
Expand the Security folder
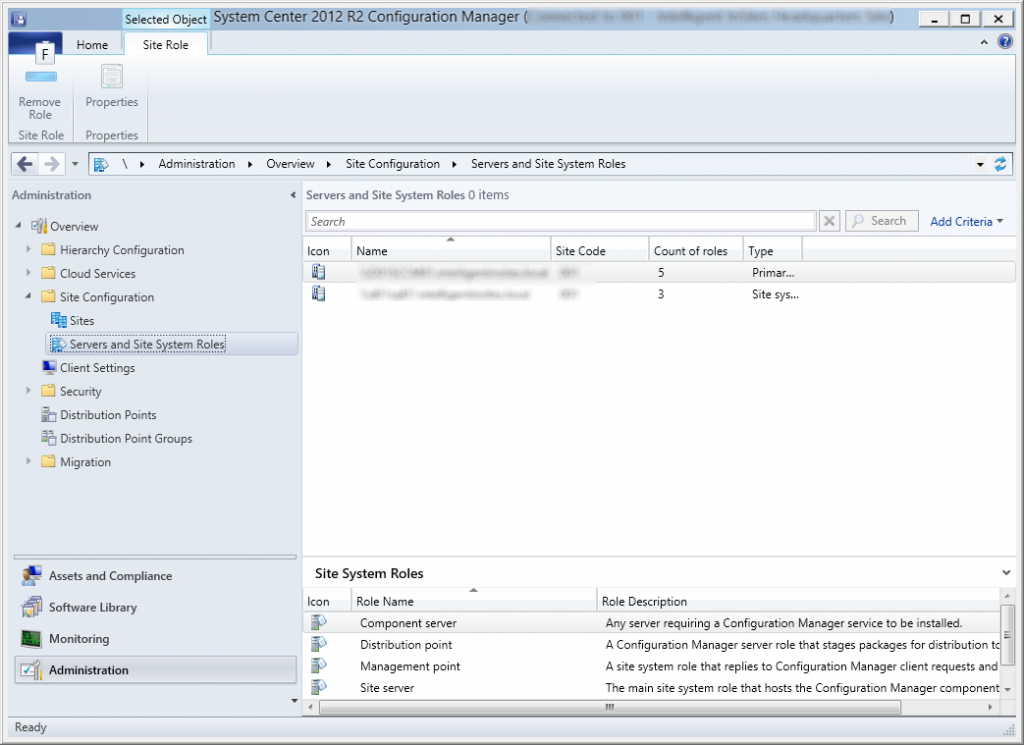[x=29, y=391]
